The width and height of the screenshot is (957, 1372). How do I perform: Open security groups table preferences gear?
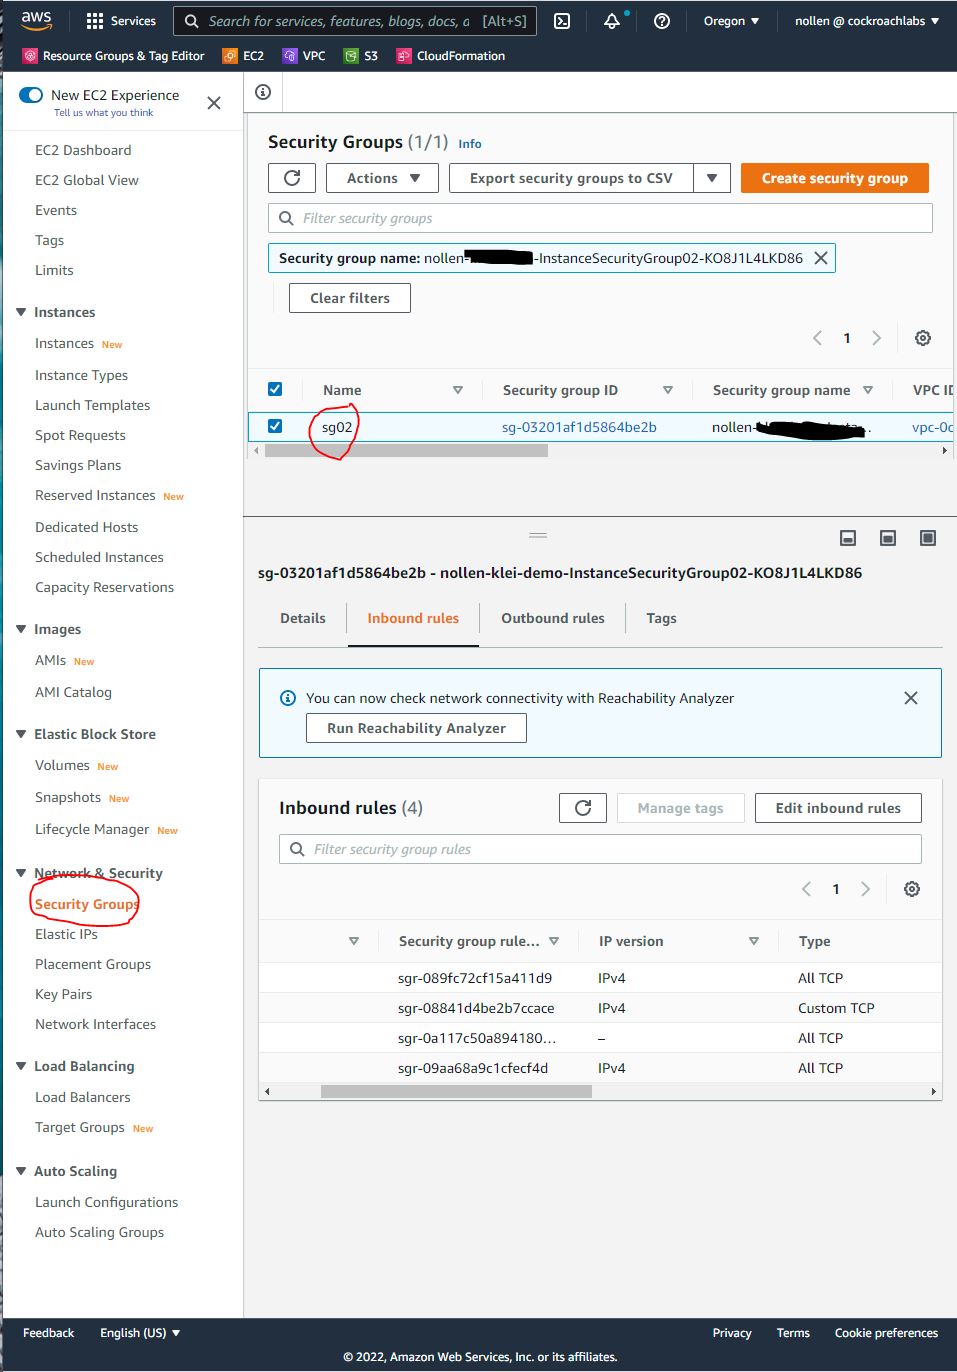(x=923, y=338)
